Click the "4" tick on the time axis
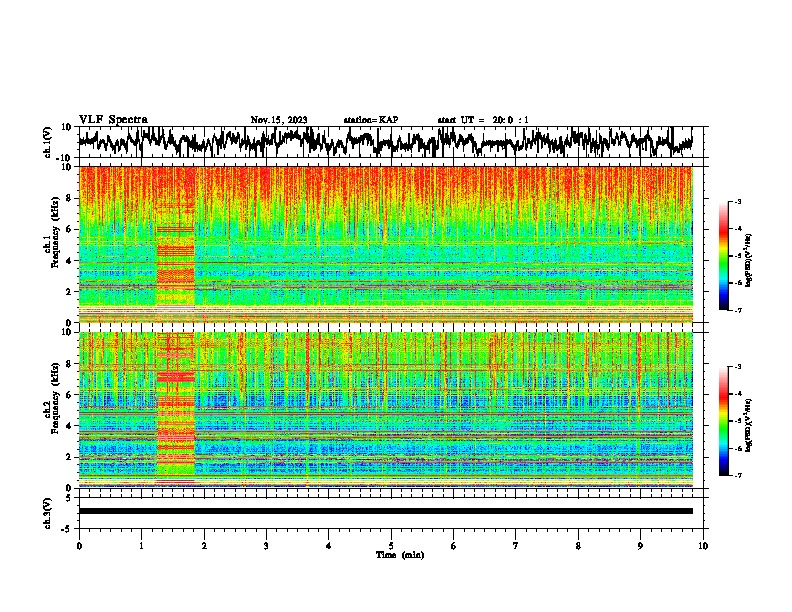Viewport: 792px width, 612px height. (x=329, y=546)
